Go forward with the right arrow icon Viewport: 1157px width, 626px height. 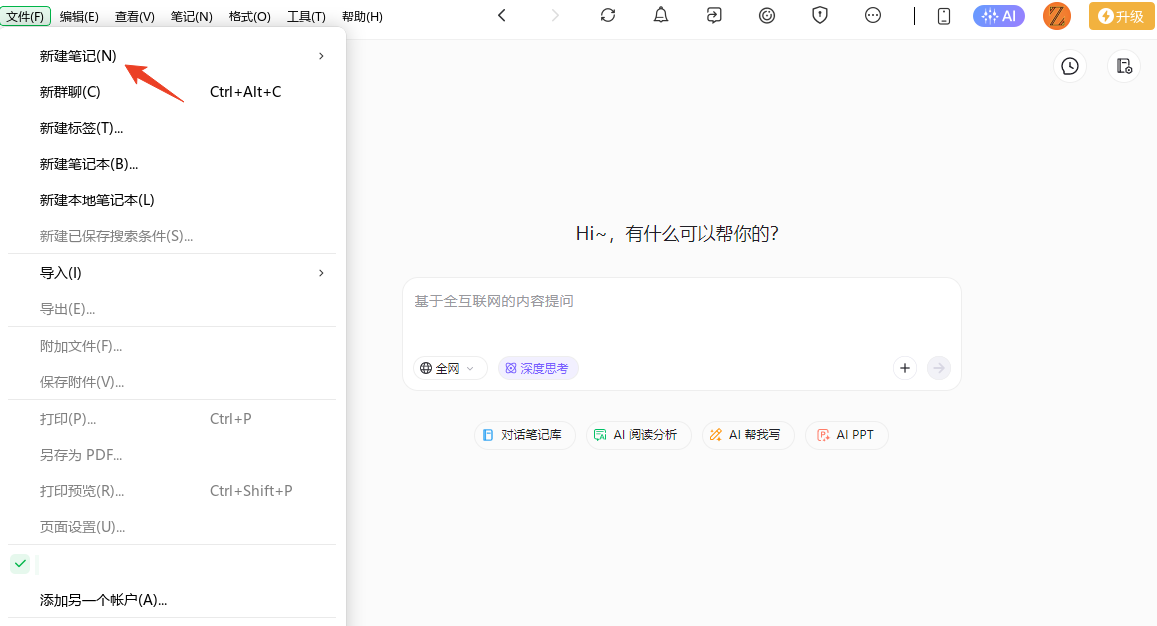[x=555, y=16]
